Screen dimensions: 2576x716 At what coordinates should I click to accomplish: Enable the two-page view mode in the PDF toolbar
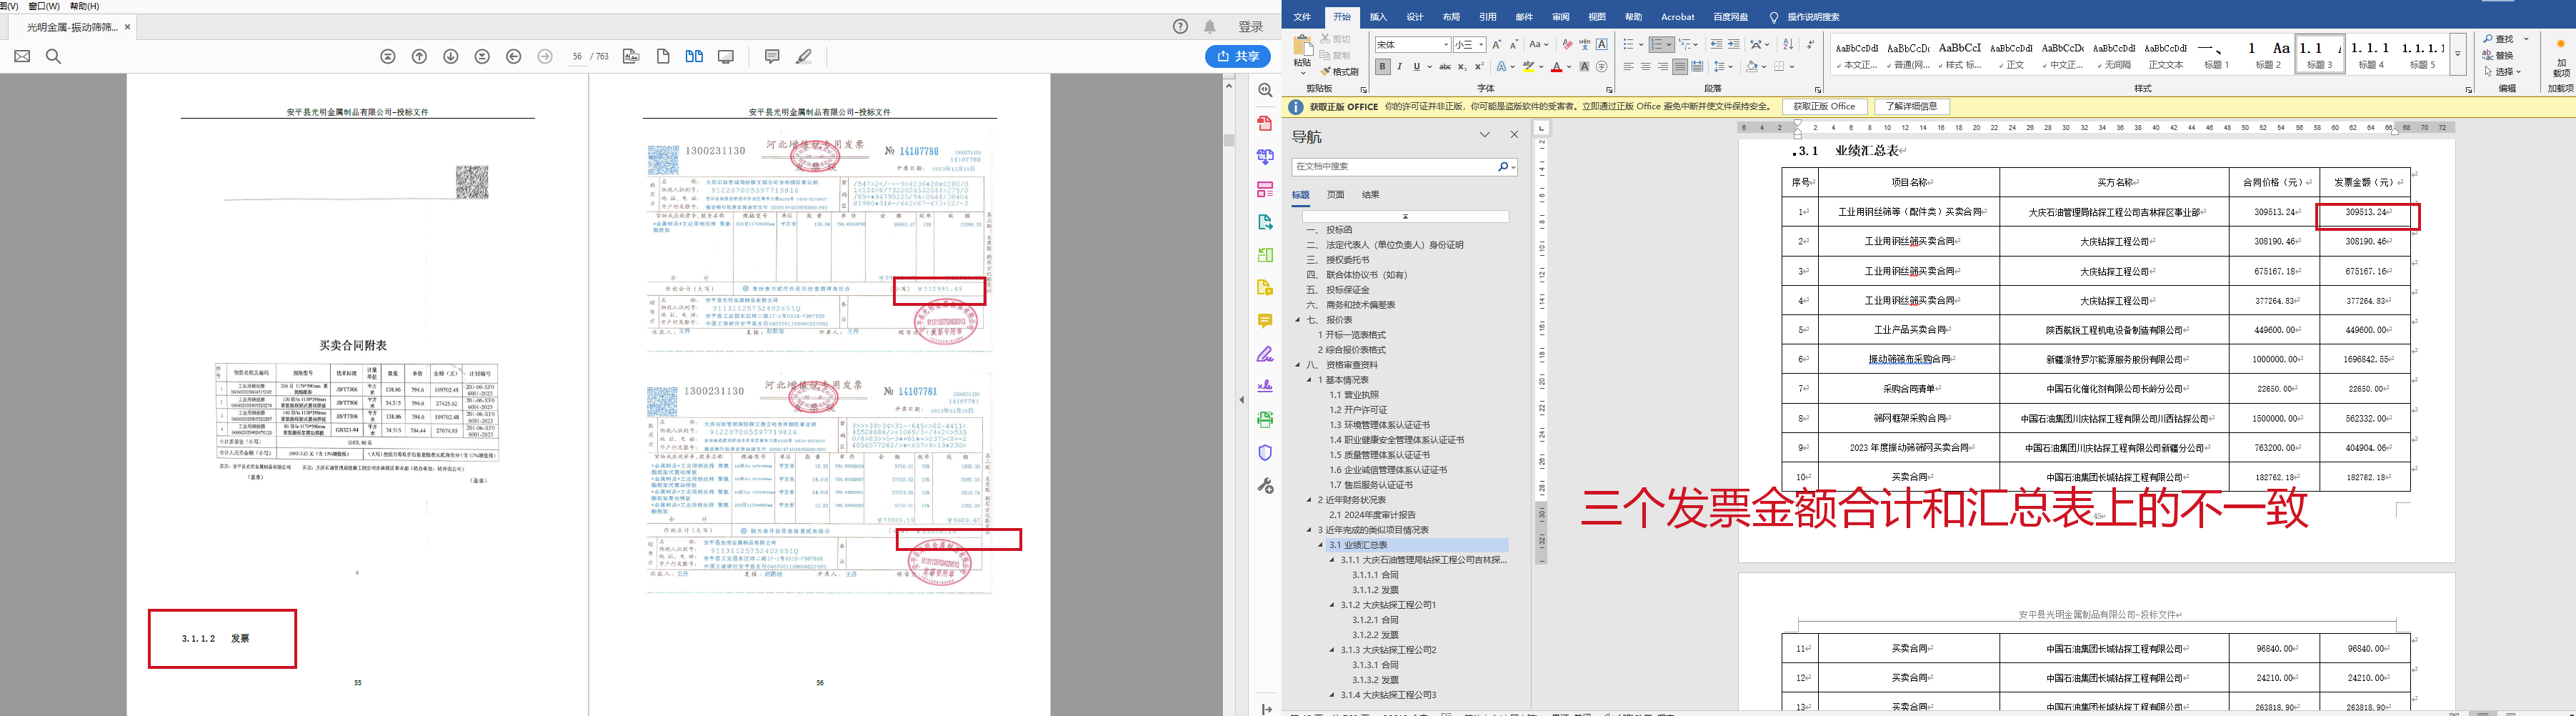click(694, 57)
